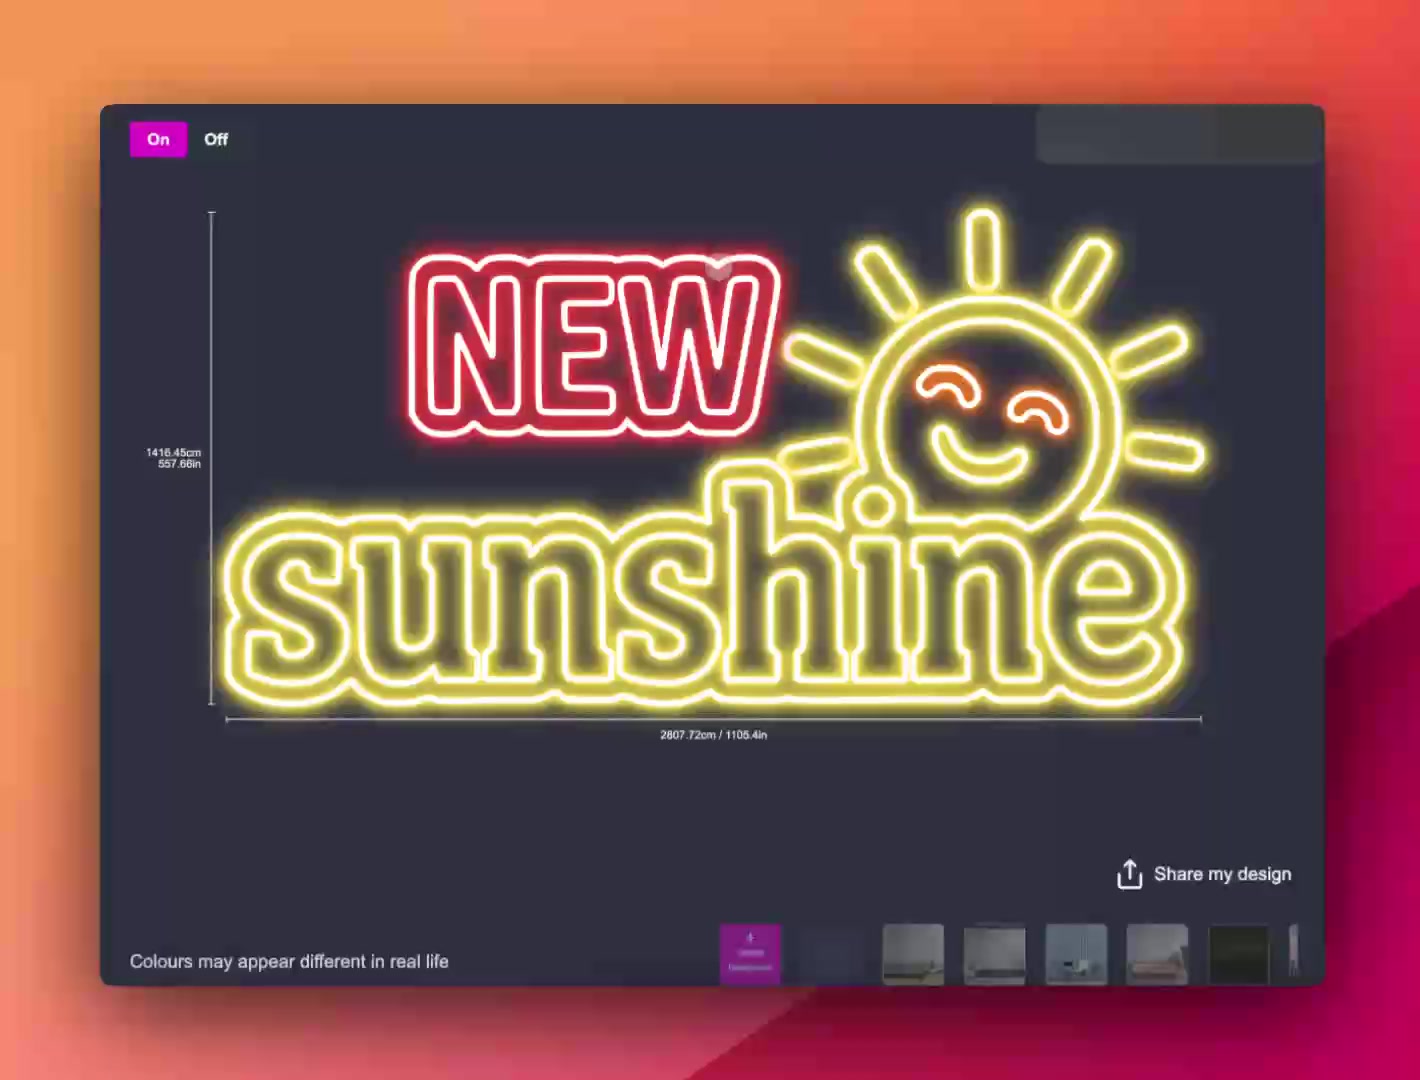The width and height of the screenshot is (1420, 1080).
Task: Click the share upload icon
Action: pos(1129,873)
